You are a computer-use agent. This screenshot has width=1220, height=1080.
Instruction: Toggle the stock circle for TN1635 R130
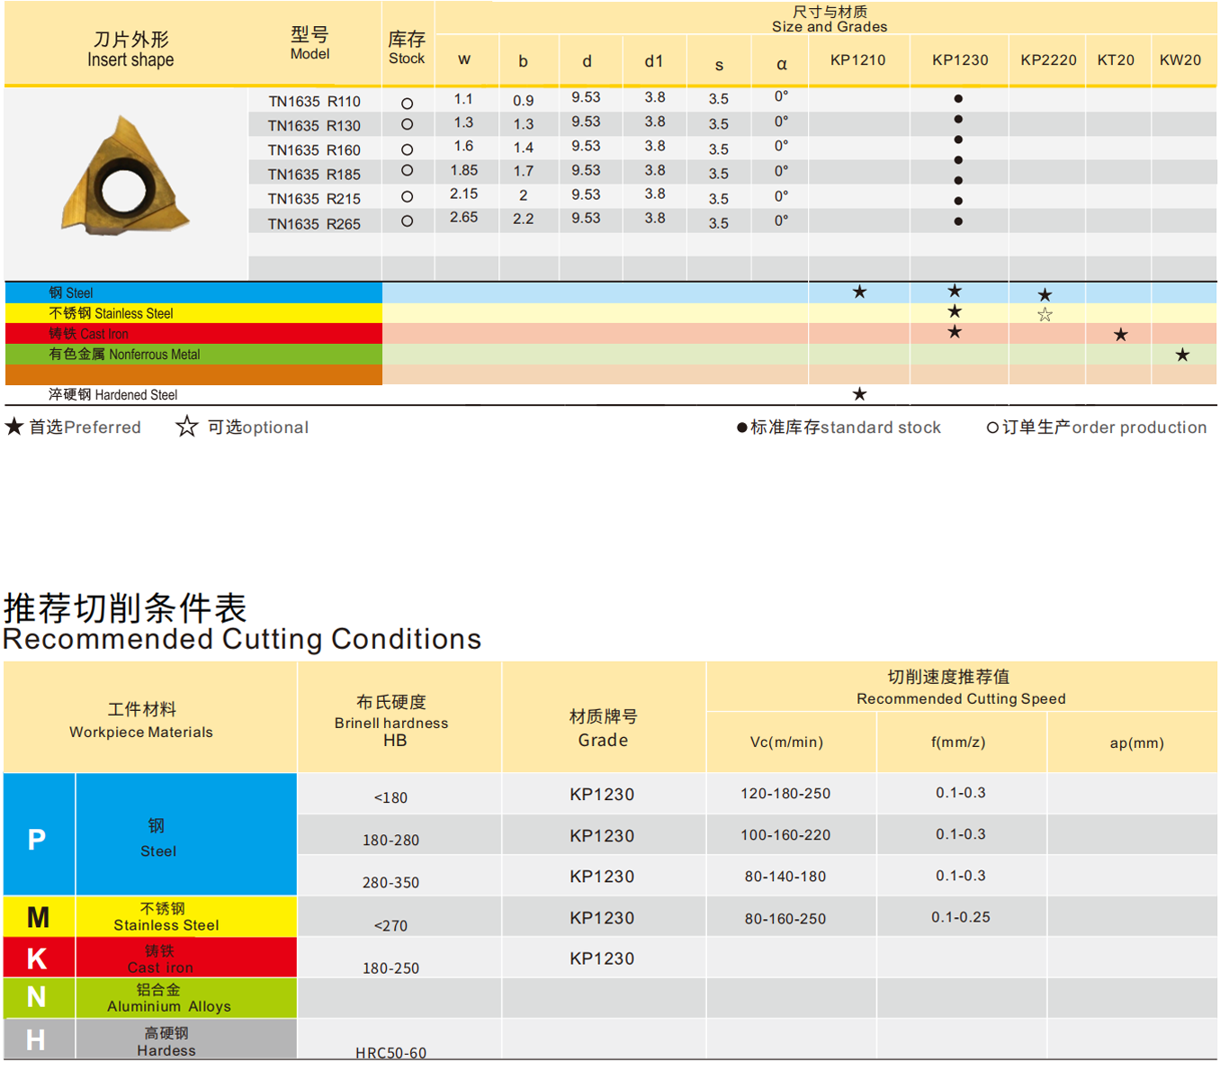tap(407, 122)
